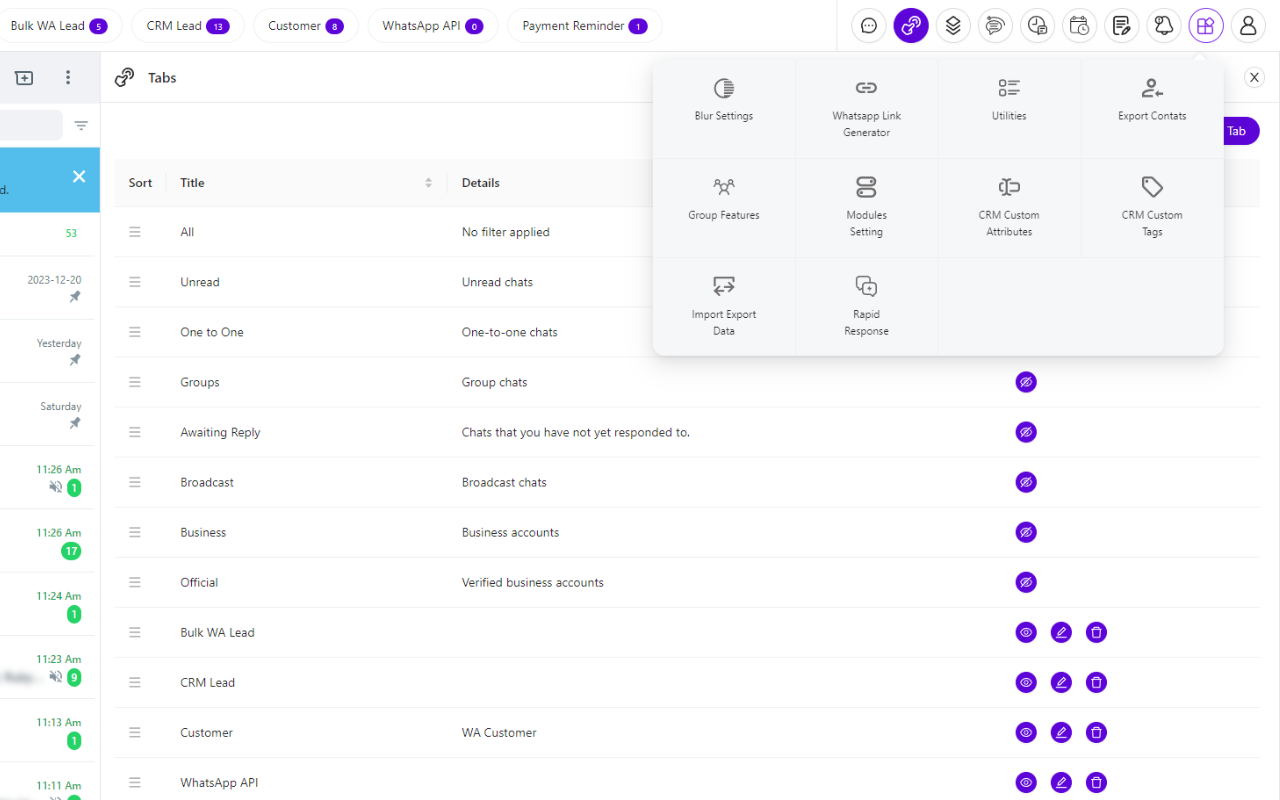The height and width of the screenshot is (800, 1280).
Task: Switch to WhatsApp API top tab
Action: (x=433, y=26)
